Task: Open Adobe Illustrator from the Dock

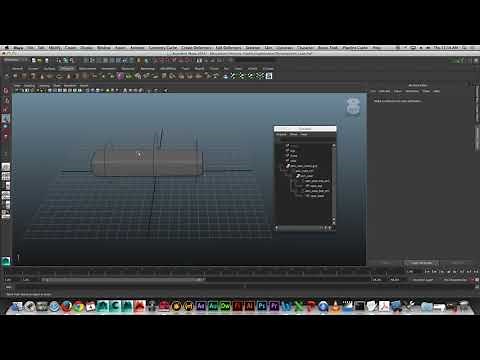Action: point(250,306)
